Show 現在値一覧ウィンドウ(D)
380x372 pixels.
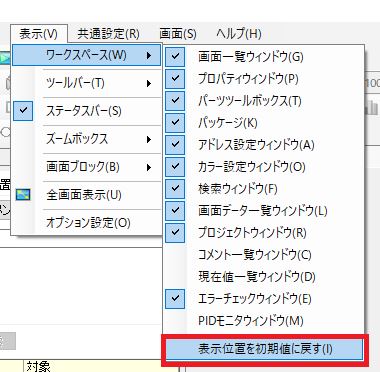tap(263, 276)
